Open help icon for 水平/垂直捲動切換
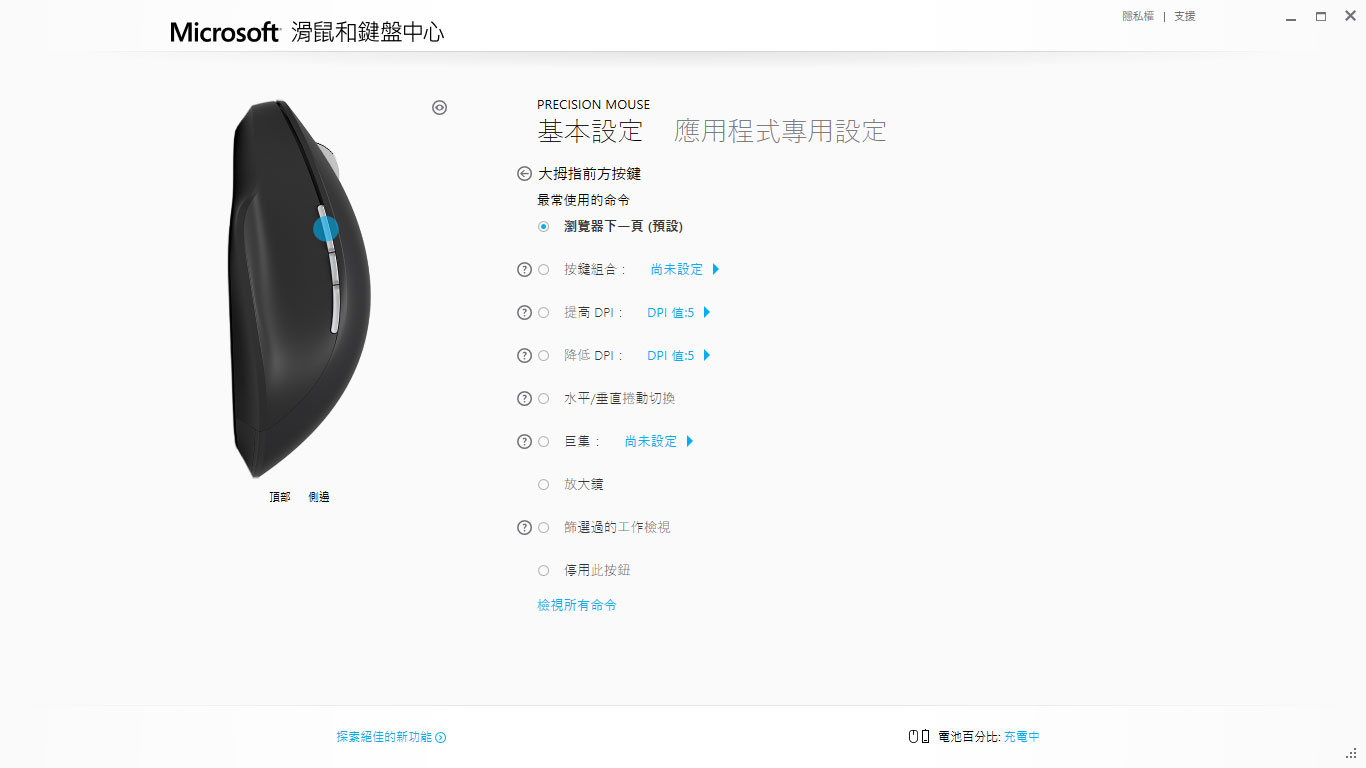The height and width of the screenshot is (768, 1366). pos(524,398)
